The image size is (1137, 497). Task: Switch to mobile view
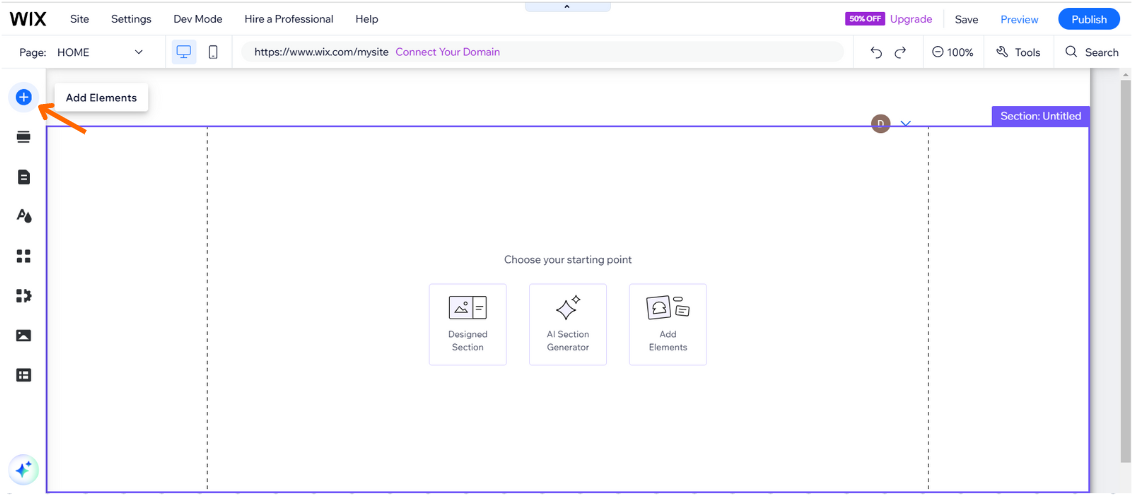tap(213, 52)
